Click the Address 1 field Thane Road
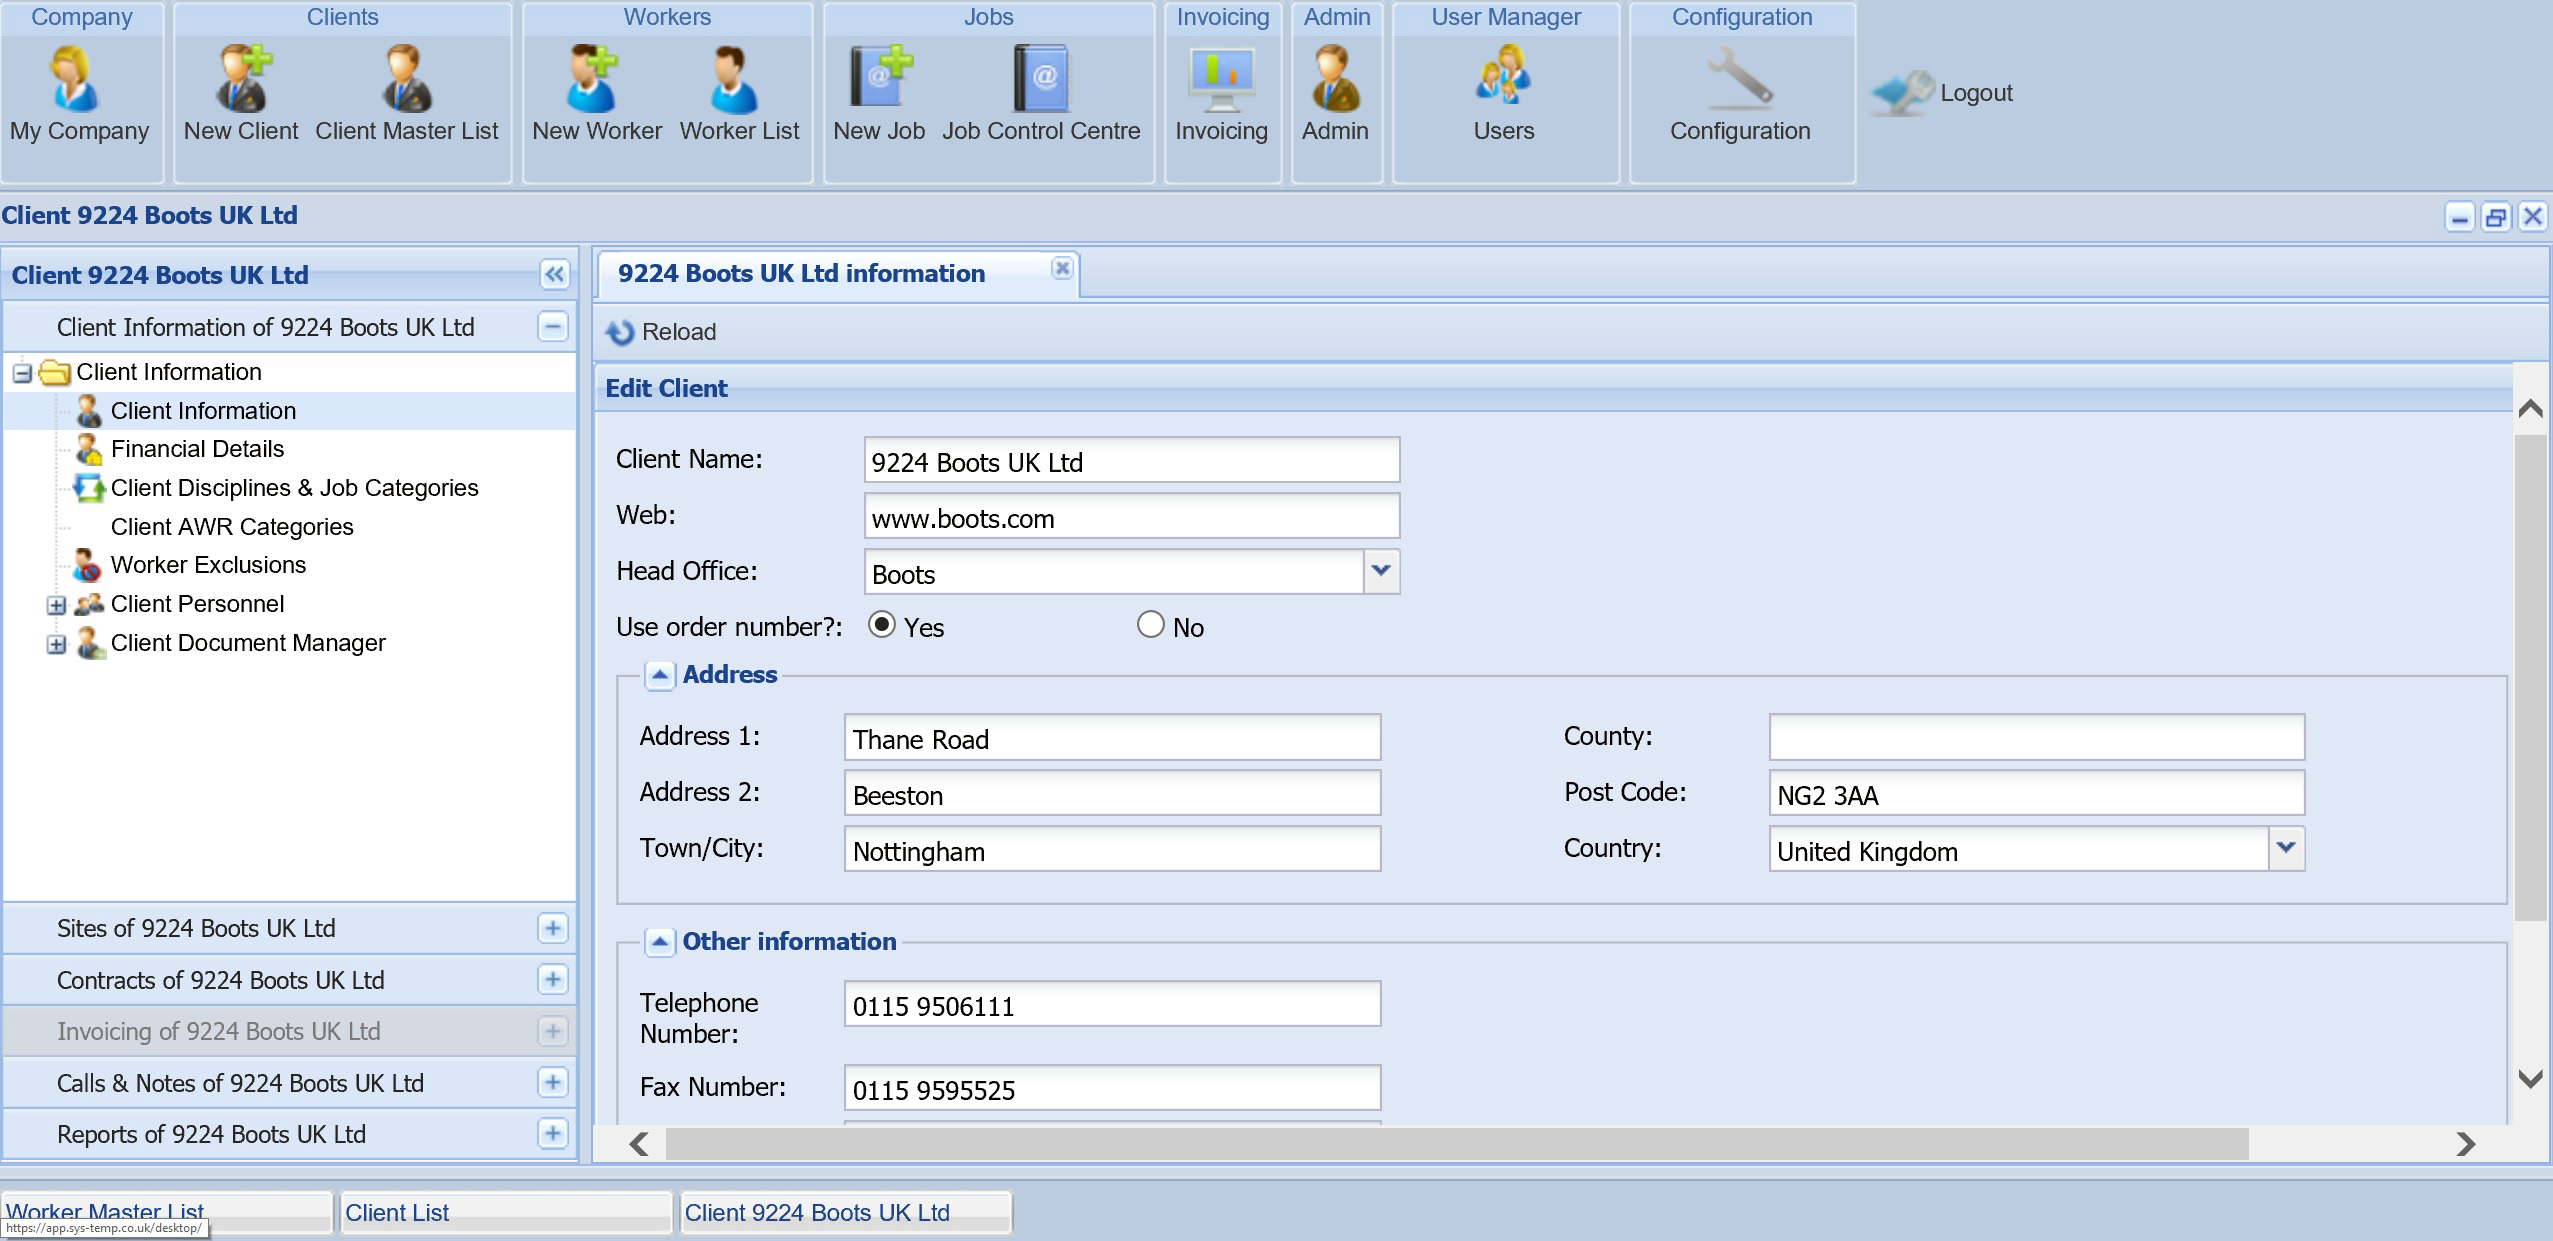This screenshot has width=2553, height=1241. (1113, 737)
